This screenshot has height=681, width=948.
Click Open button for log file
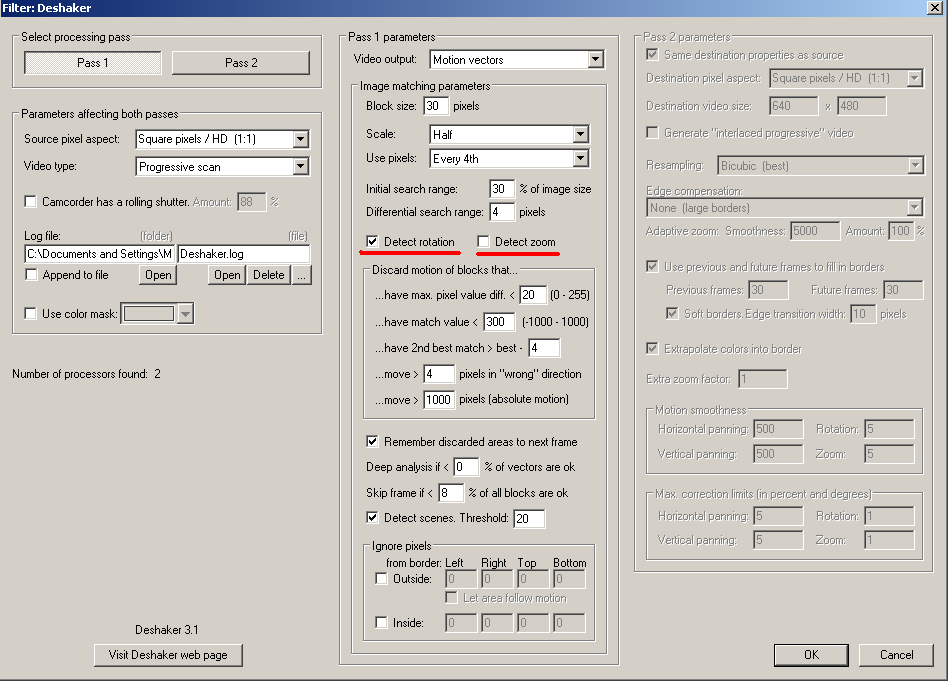(227, 275)
